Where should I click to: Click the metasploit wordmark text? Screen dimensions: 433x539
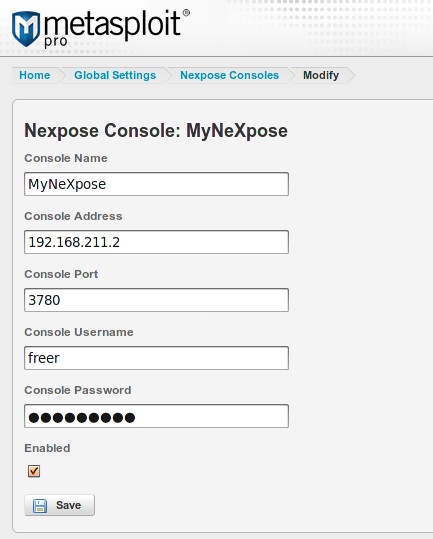pyautogui.click(x=112, y=25)
